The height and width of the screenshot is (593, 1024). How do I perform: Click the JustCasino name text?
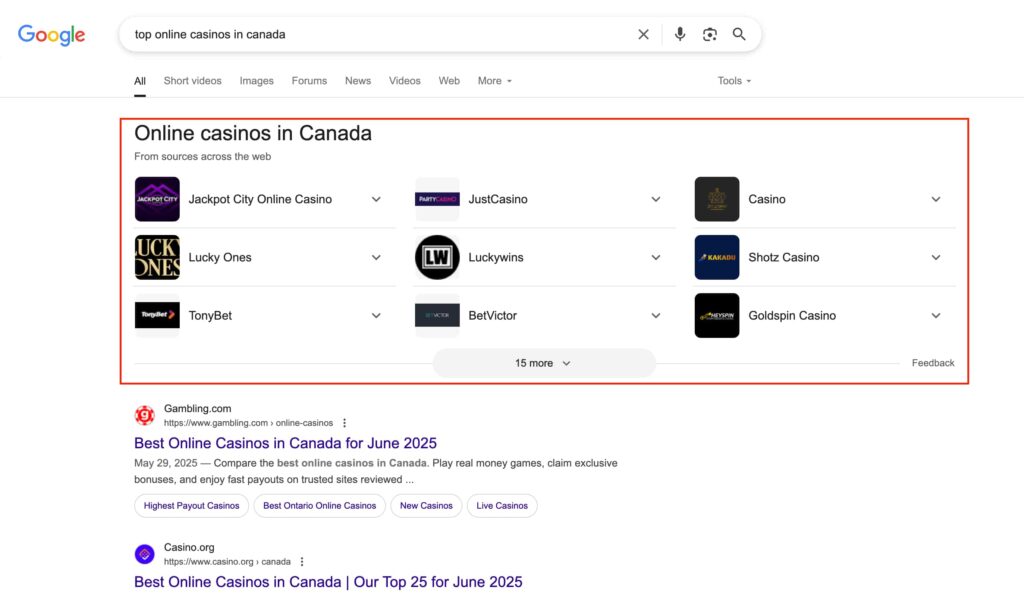[498, 199]
